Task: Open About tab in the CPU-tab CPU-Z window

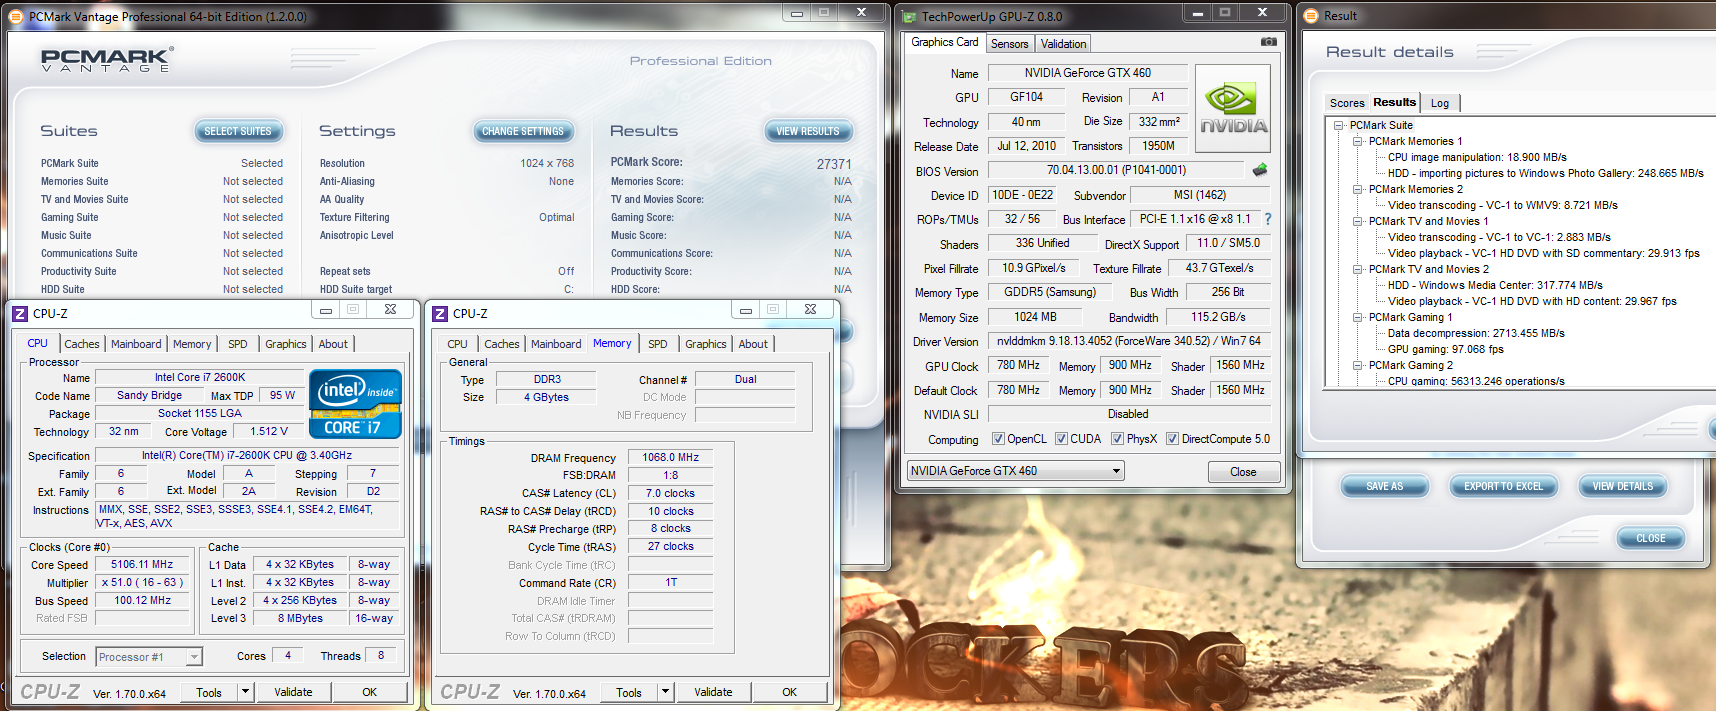Action: coord(333,344)
